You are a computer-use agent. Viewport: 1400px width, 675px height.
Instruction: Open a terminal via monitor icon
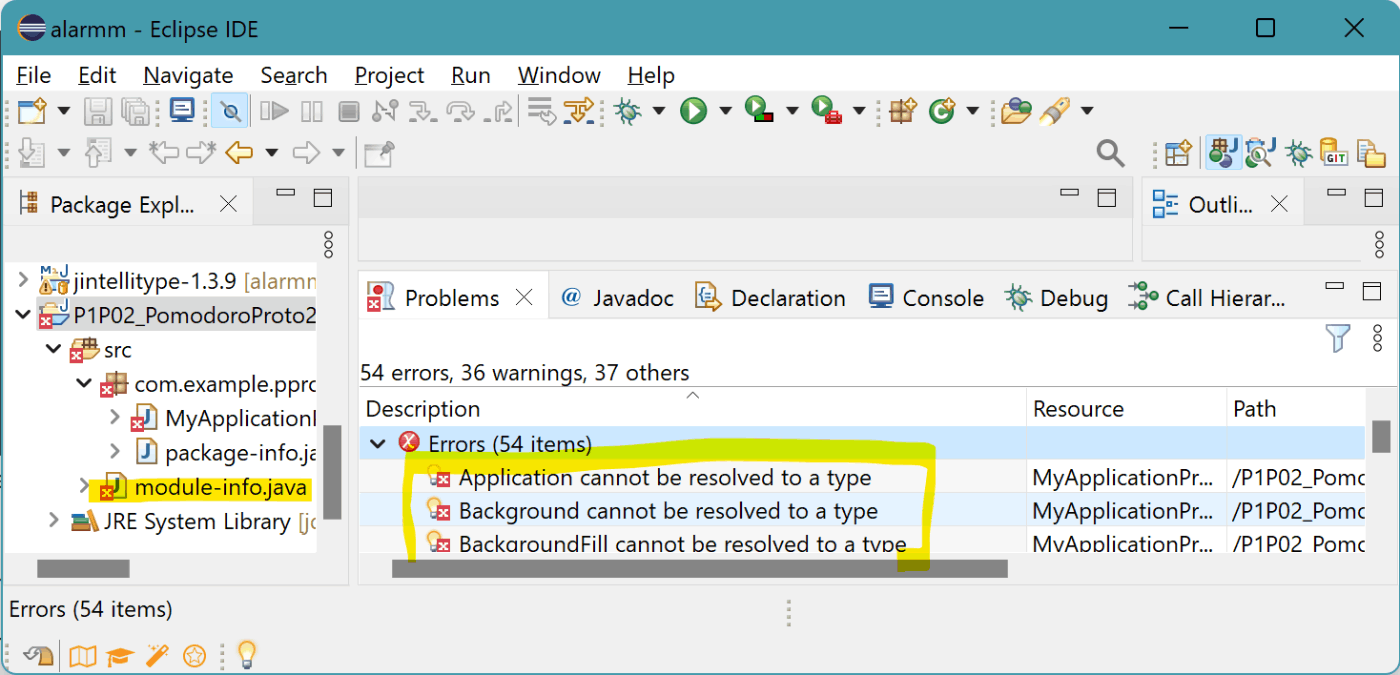tap(182, 110)
